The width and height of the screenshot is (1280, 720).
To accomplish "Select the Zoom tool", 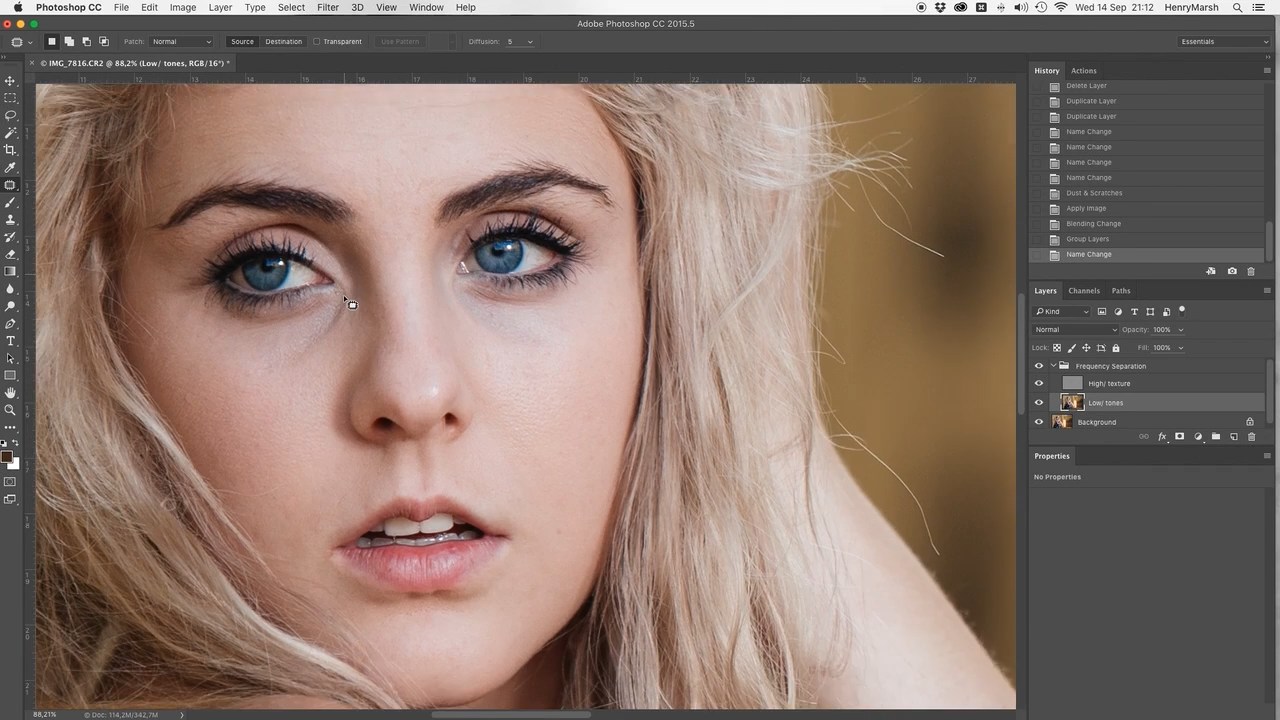I will pos(11,410).
